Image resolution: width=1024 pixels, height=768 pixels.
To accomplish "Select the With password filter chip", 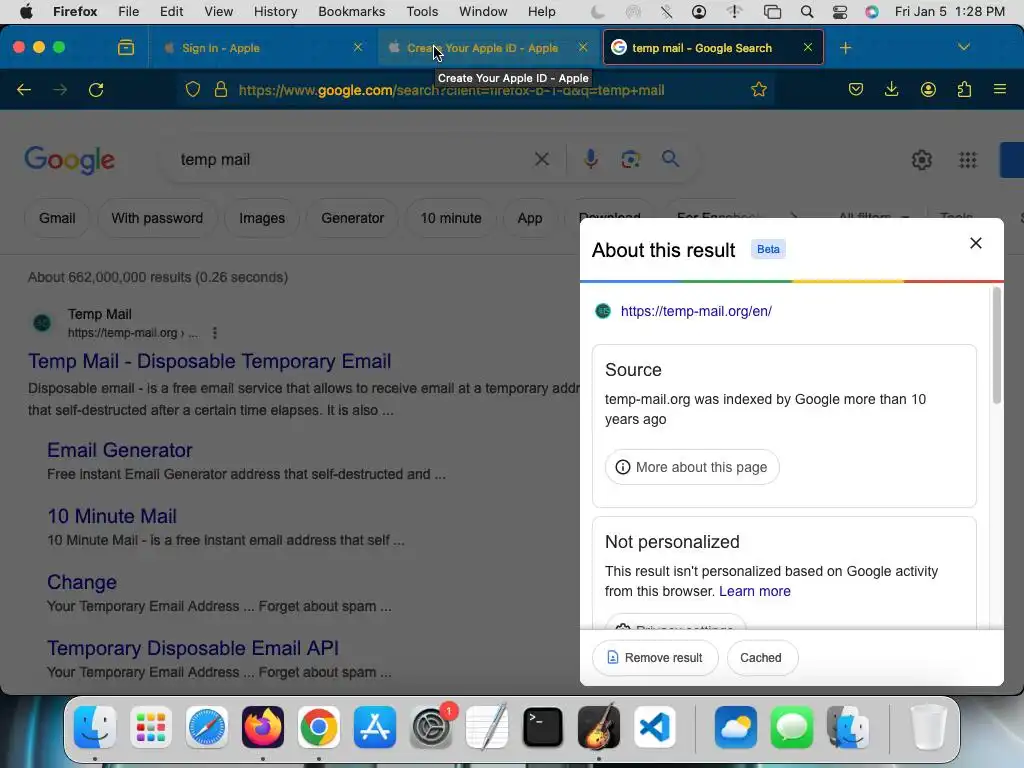I will tap(157, 218).
